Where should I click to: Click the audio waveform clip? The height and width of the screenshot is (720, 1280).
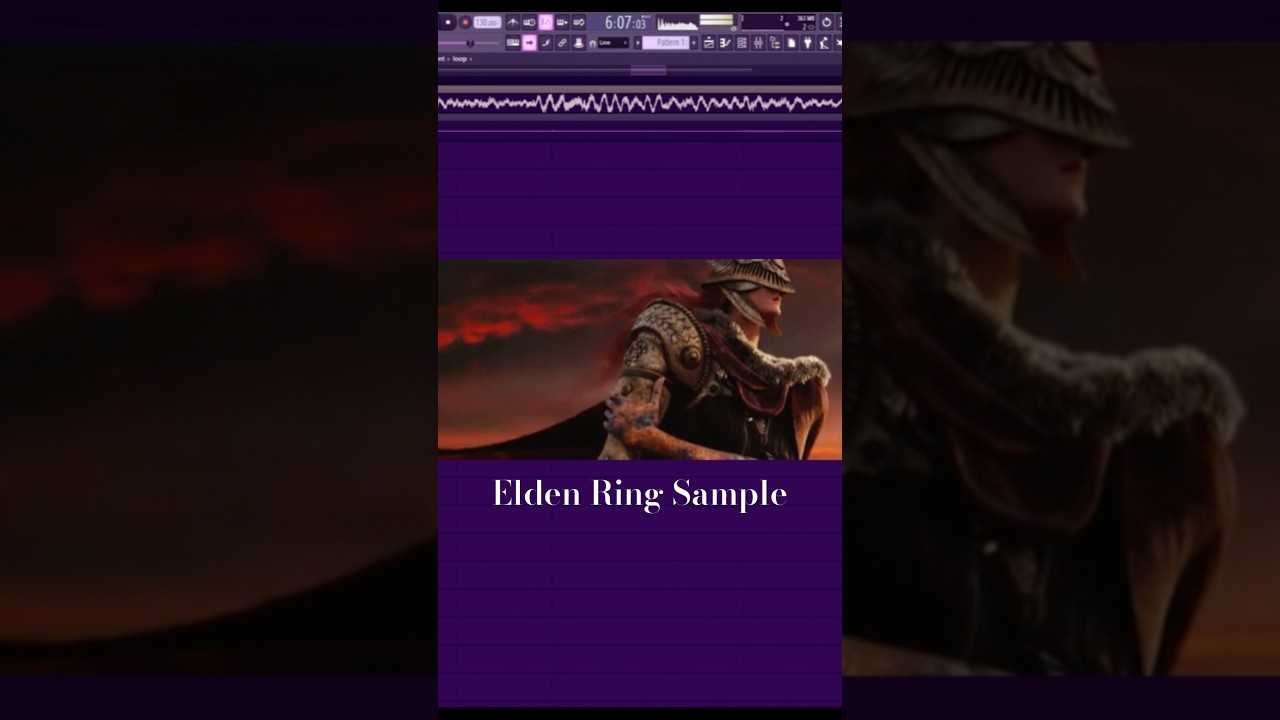(x=640, y=103)
